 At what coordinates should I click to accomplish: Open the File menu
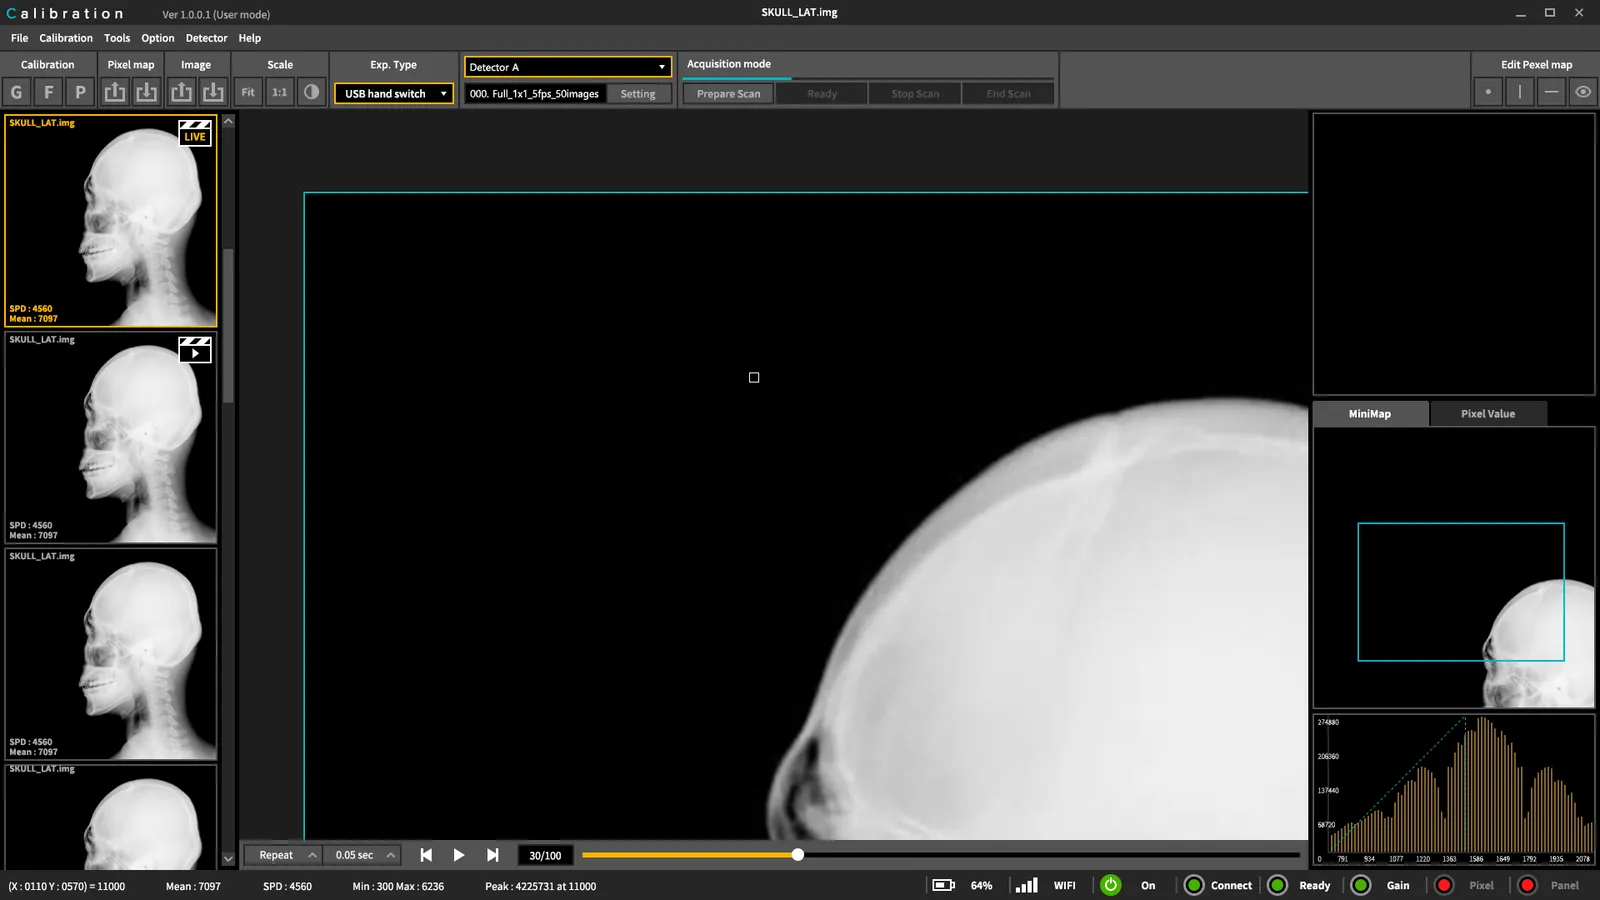[19, 38]
